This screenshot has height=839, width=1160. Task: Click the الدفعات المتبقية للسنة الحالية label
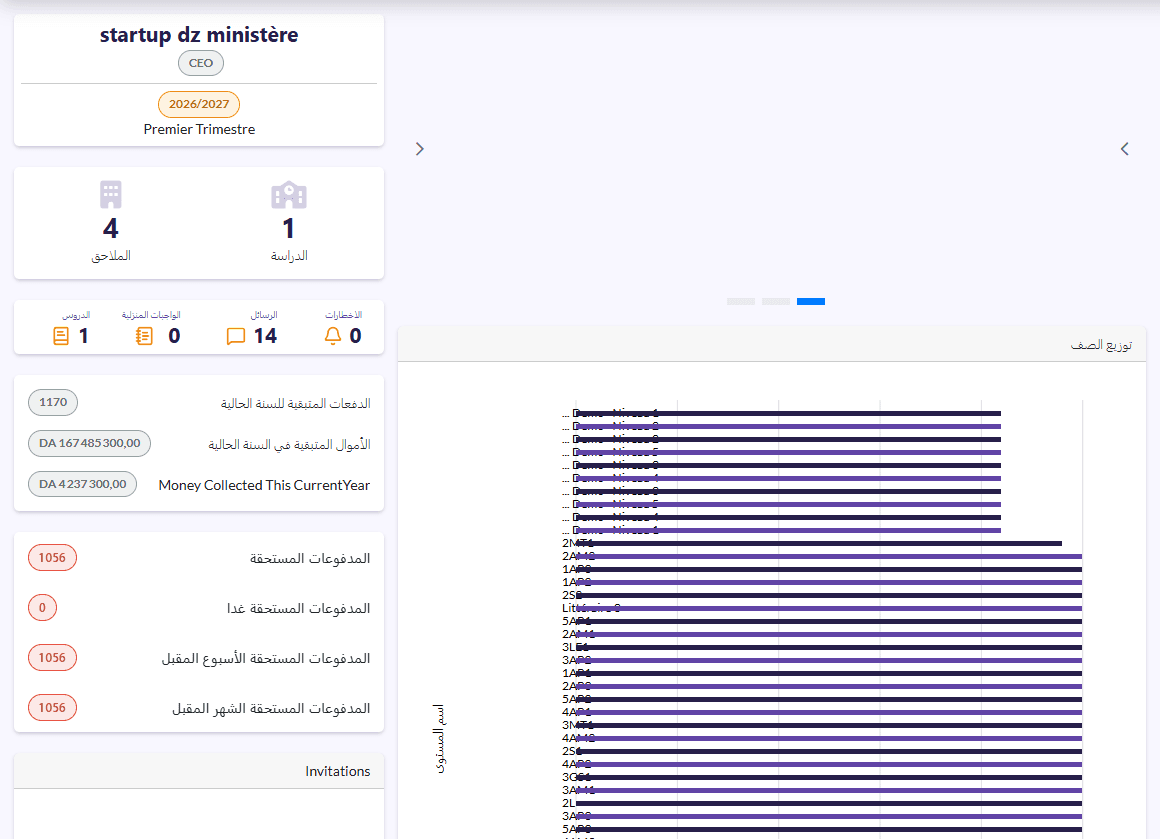(x=295, y=403)
